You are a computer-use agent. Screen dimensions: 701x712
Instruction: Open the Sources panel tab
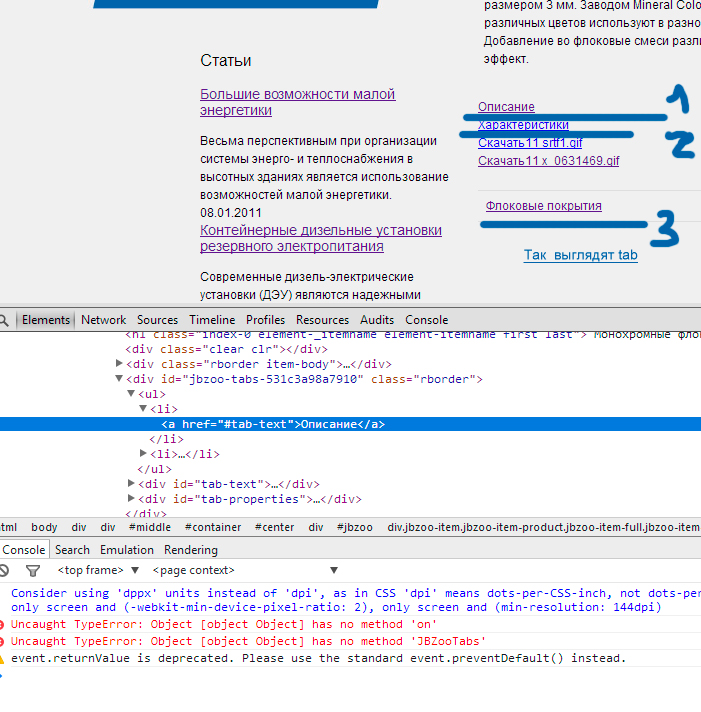click(x=157, y=320)
